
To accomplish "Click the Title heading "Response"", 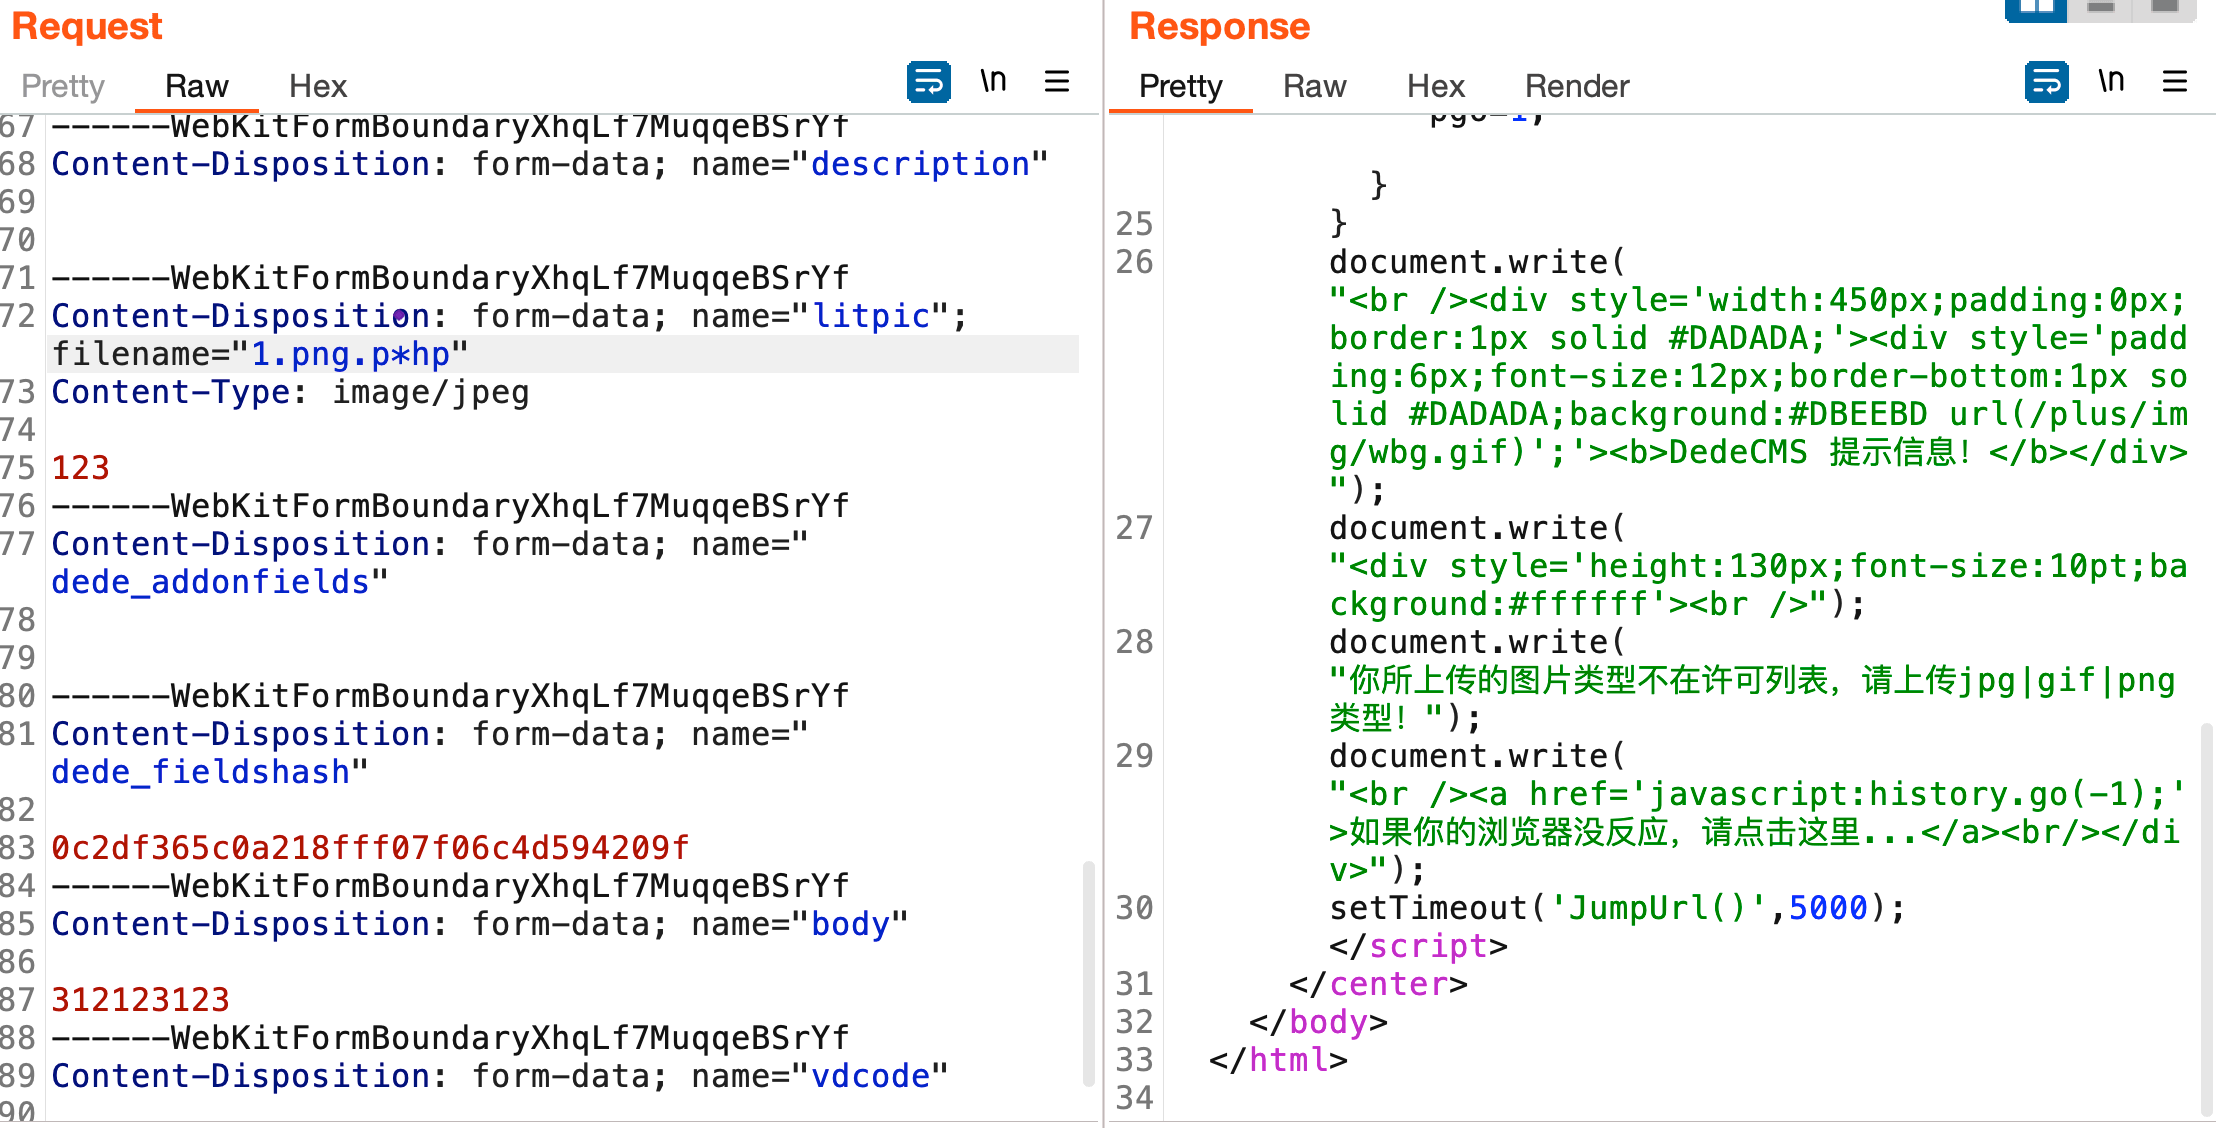I will point(1220,26).
